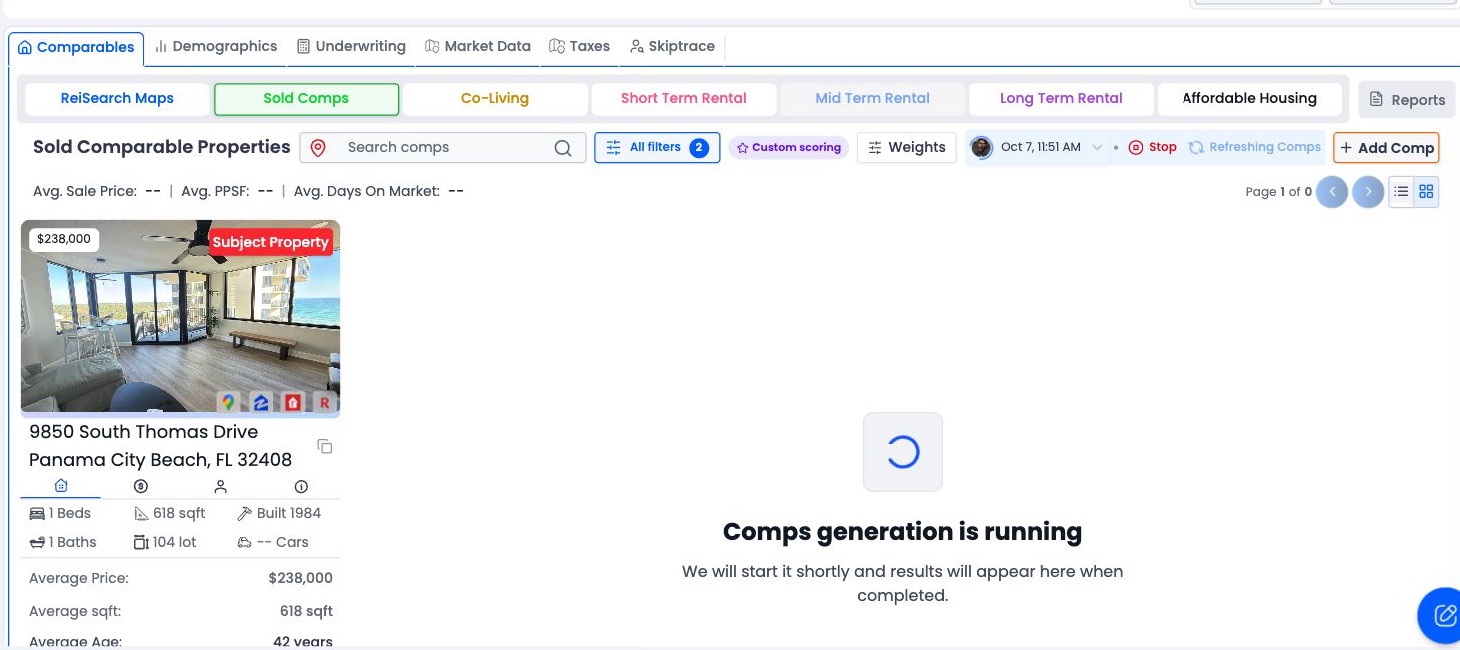Switch to the Comparables tab

tap(76, 47)
